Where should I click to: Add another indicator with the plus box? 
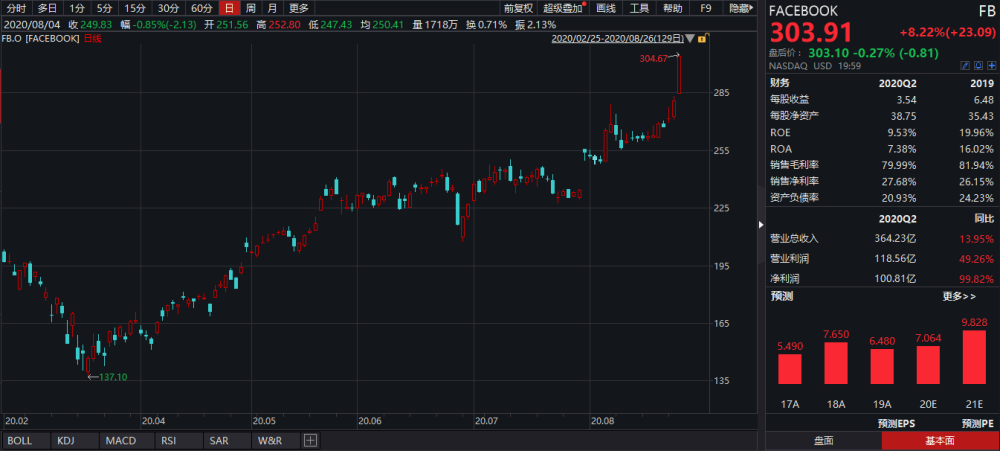coord(311,440)
